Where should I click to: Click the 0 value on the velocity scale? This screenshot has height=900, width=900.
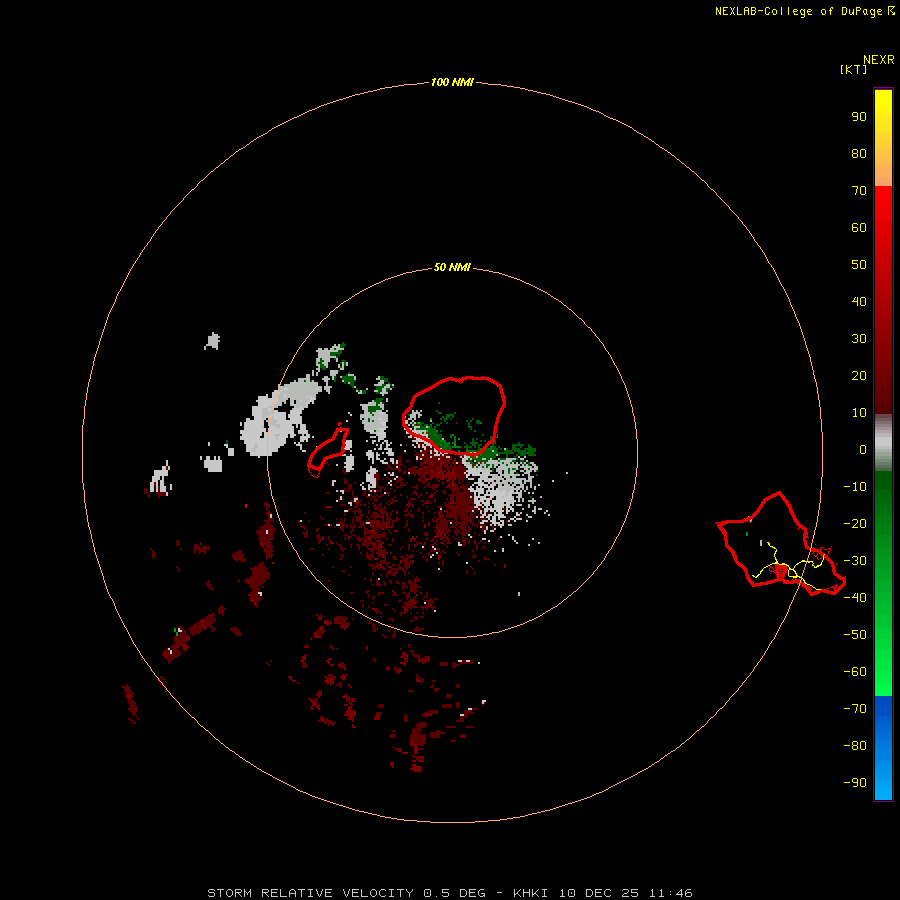(863, 449)
